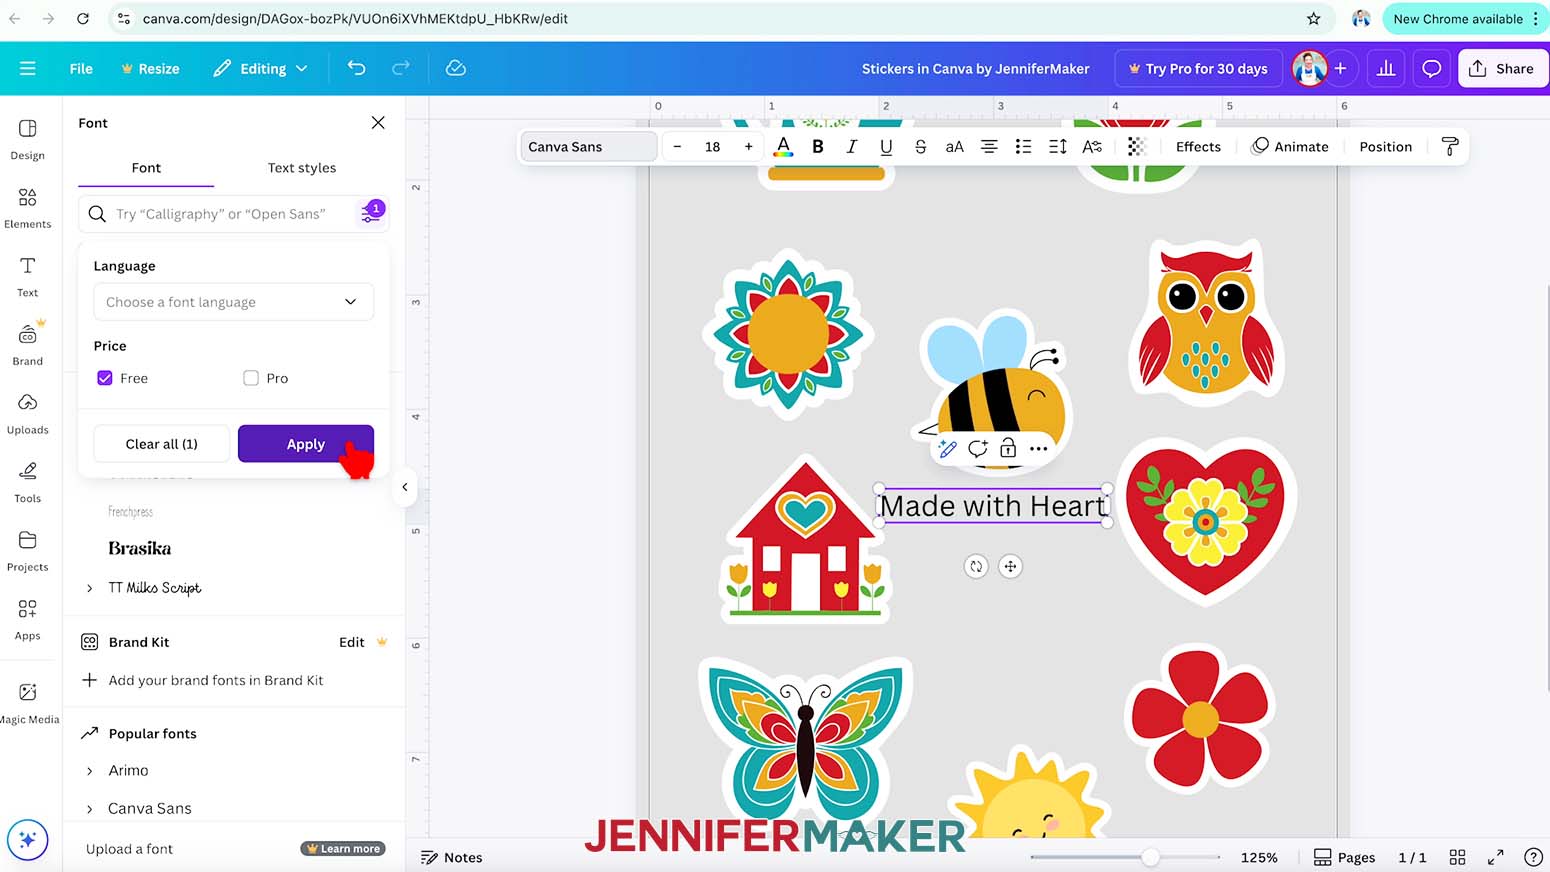Toggle uppercase text formatting
Screen dimensions: 1550x872
pos(955,147)
